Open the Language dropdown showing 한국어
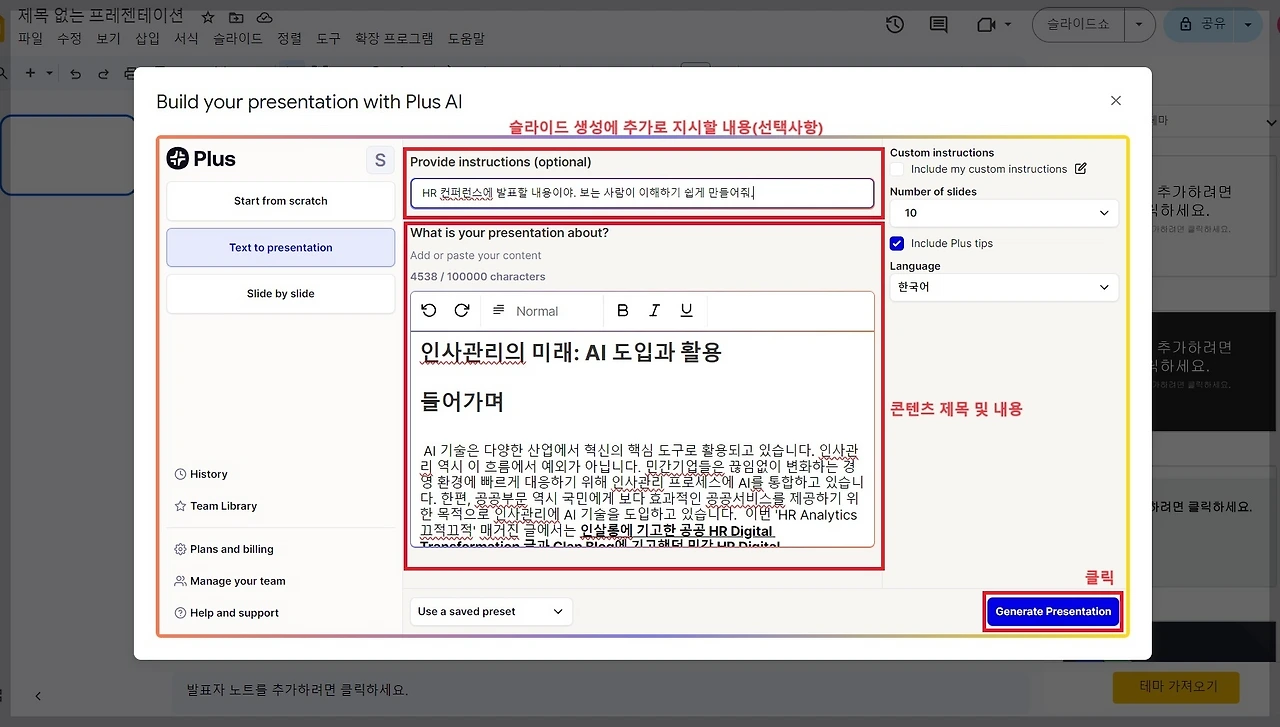The image size is (1280, 727). coord(1004,287)
